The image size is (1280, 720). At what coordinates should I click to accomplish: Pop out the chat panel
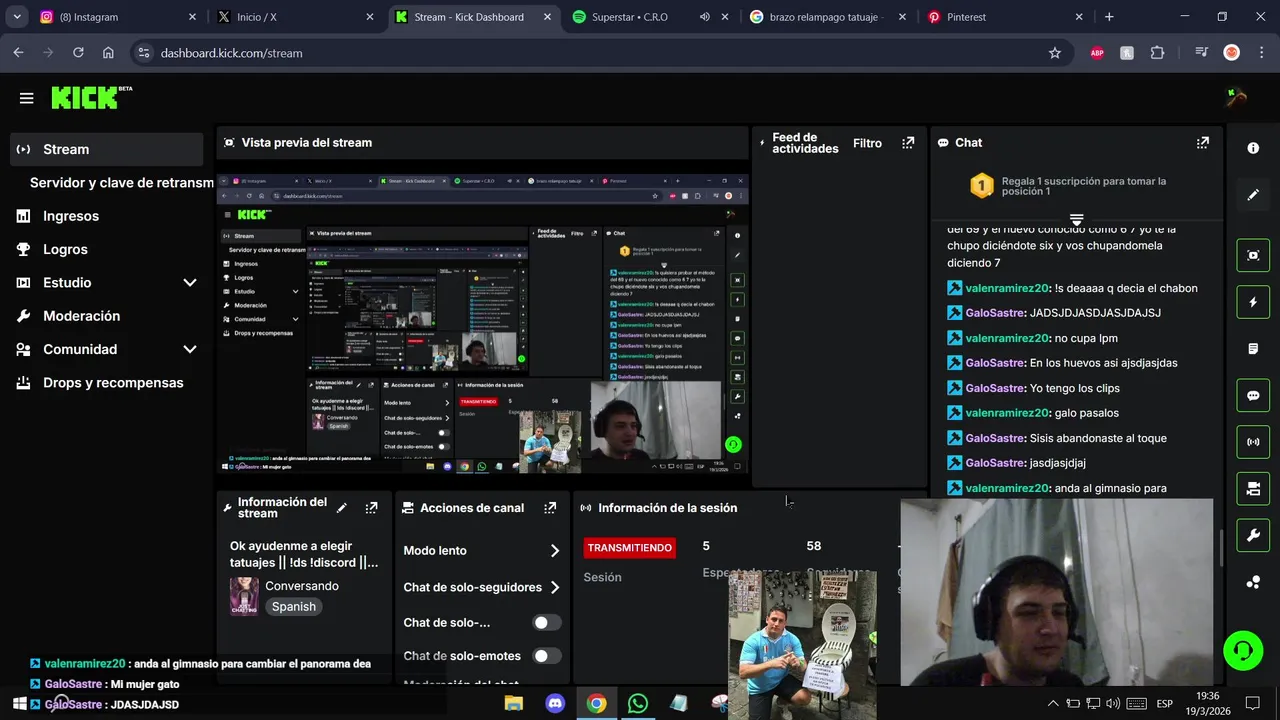point(1203,143)
